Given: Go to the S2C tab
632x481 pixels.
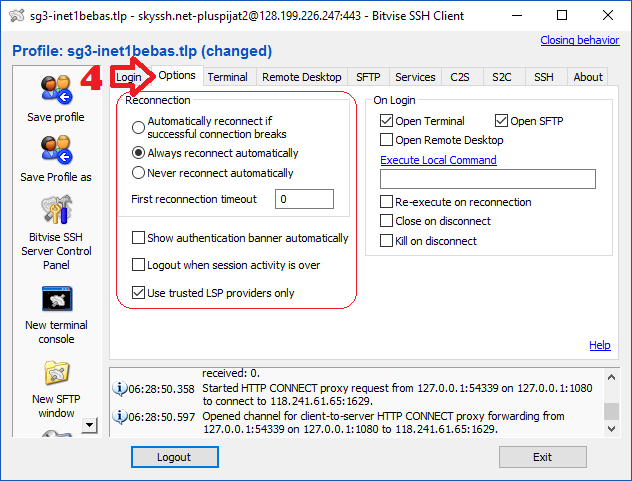Looking at the screenshot, I should pyautogui.click(x=502, y=77).
